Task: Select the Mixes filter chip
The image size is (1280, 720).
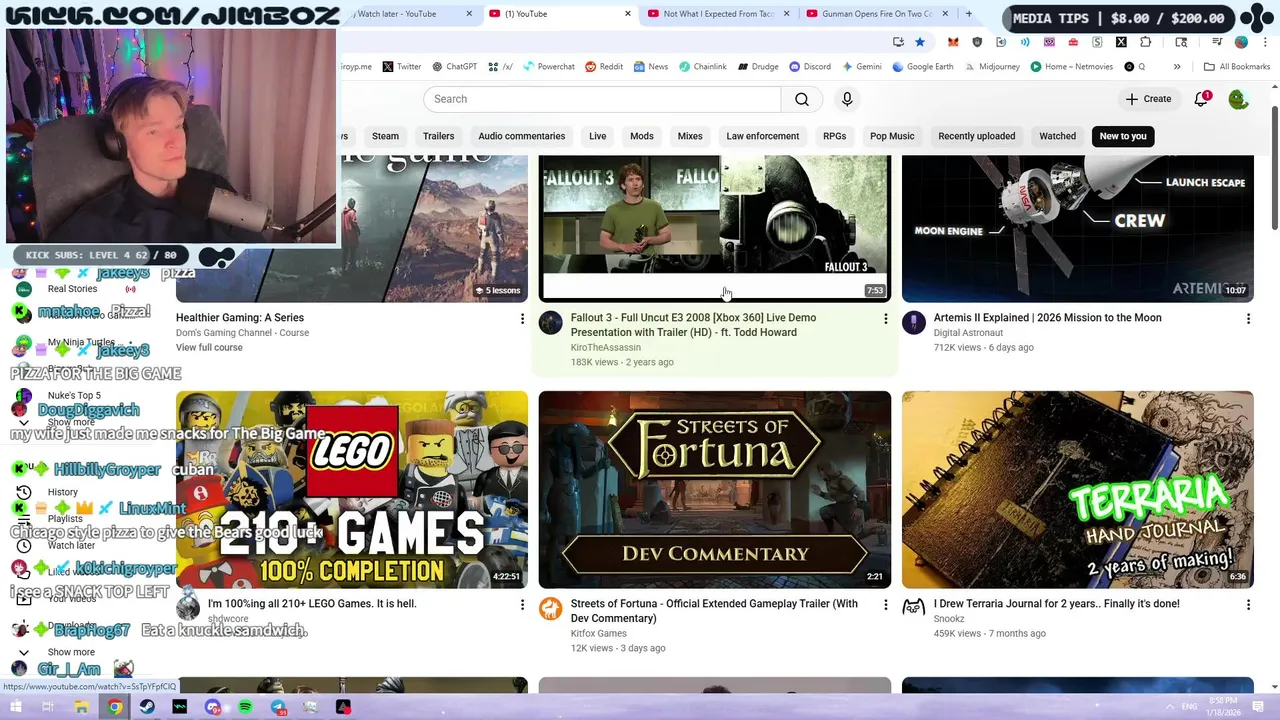Action: [x=690, y=136]
